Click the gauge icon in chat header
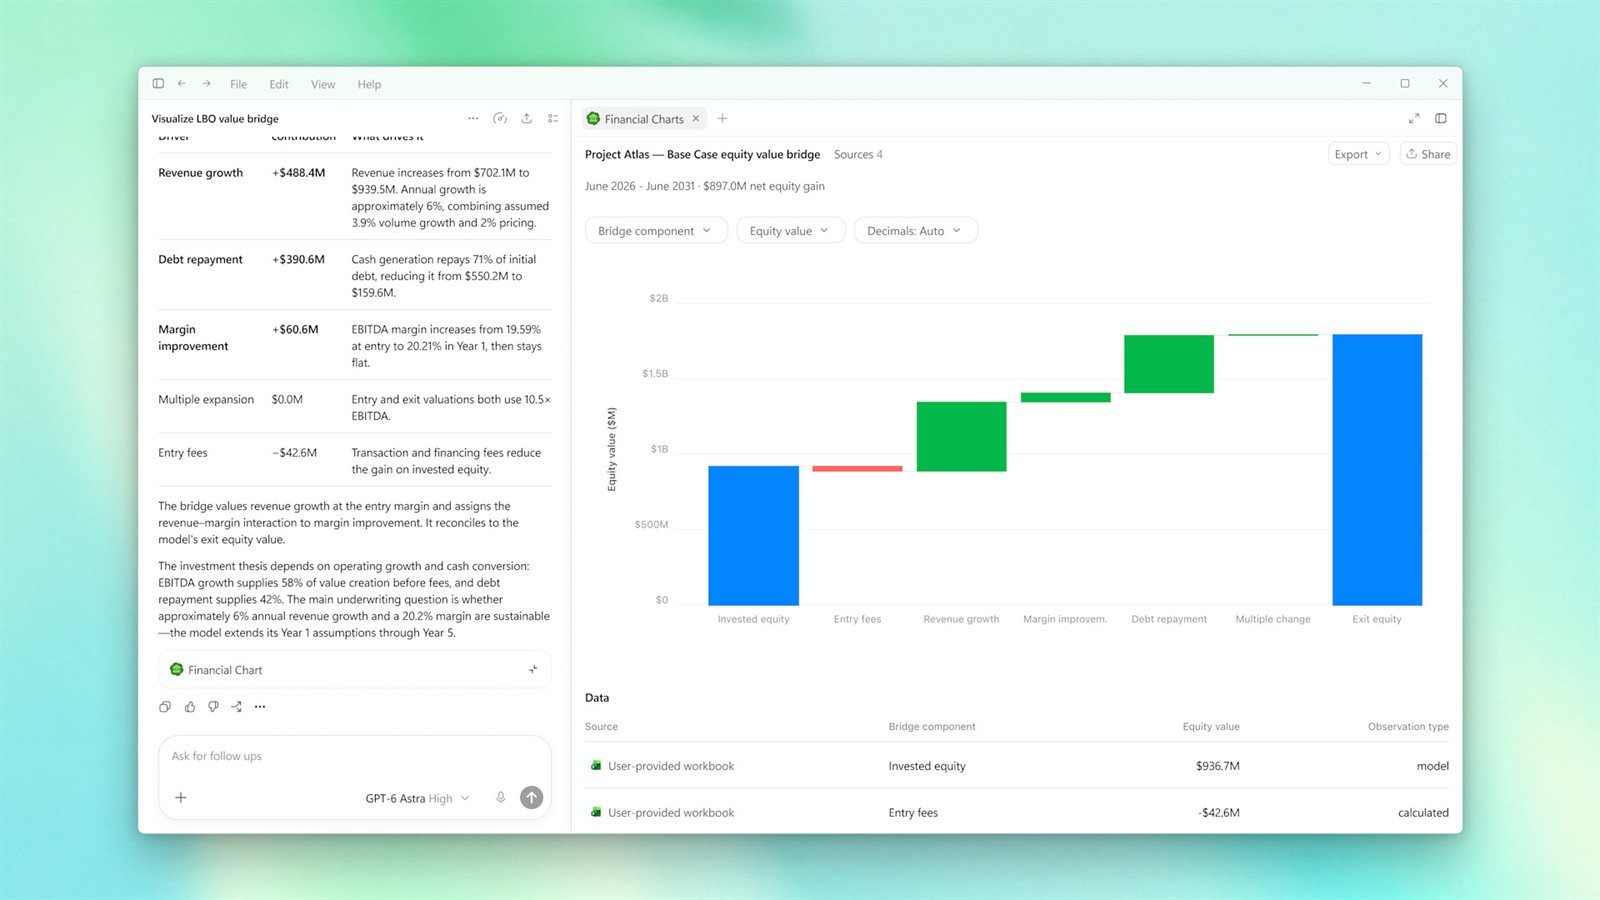1600x900 pixels. (x=500, y=118)
